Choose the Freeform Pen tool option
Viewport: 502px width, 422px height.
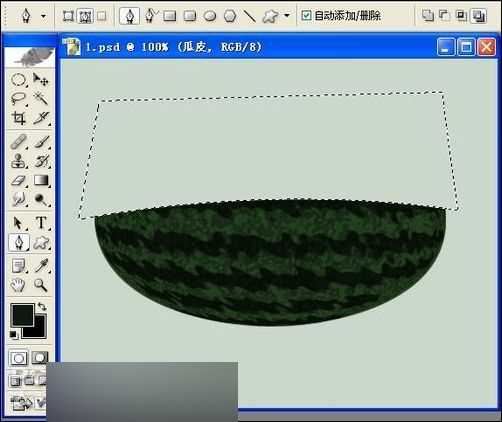pyautogui.click(x=151, y=16)
